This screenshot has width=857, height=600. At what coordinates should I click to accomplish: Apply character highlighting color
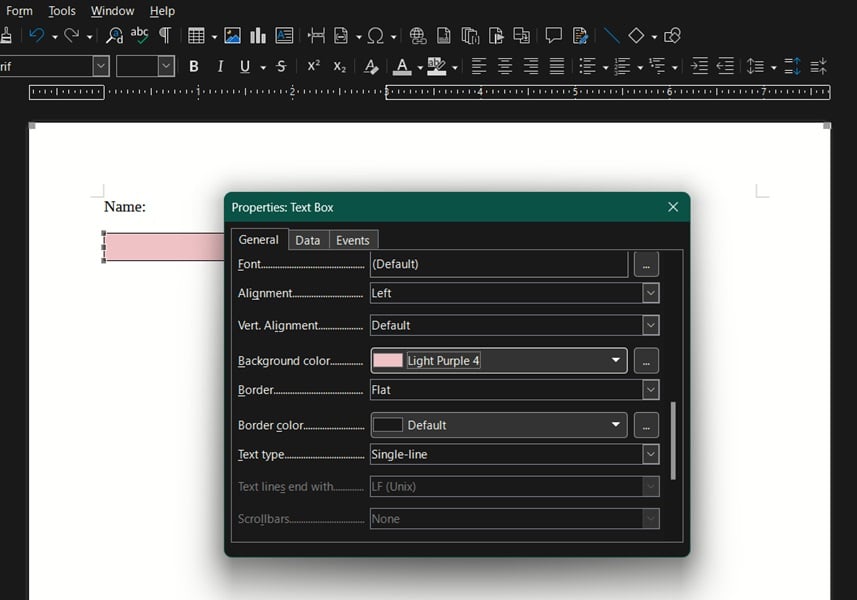pyautogui.click(x=436, y=67)
